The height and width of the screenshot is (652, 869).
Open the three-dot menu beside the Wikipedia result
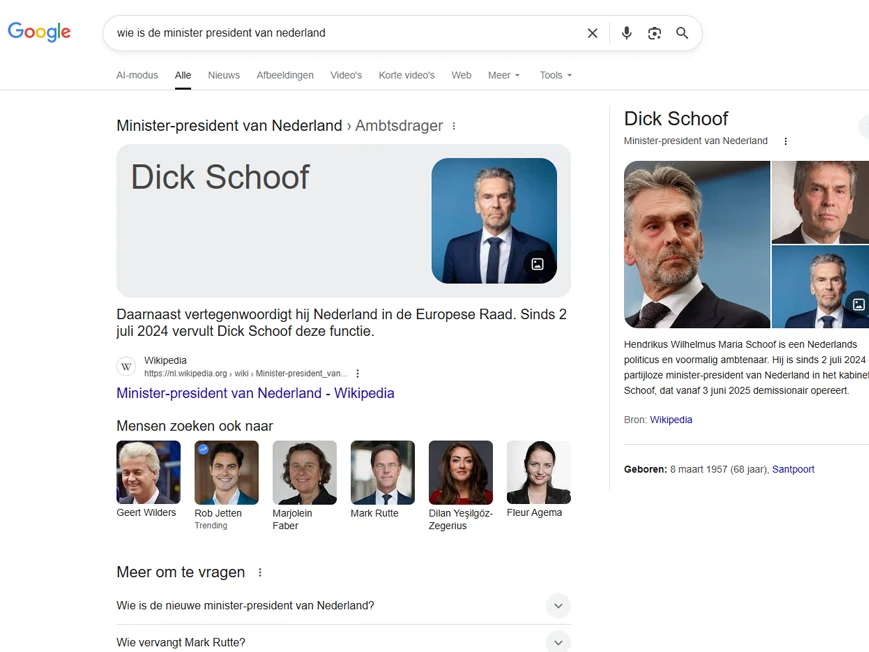click(357, 371)
